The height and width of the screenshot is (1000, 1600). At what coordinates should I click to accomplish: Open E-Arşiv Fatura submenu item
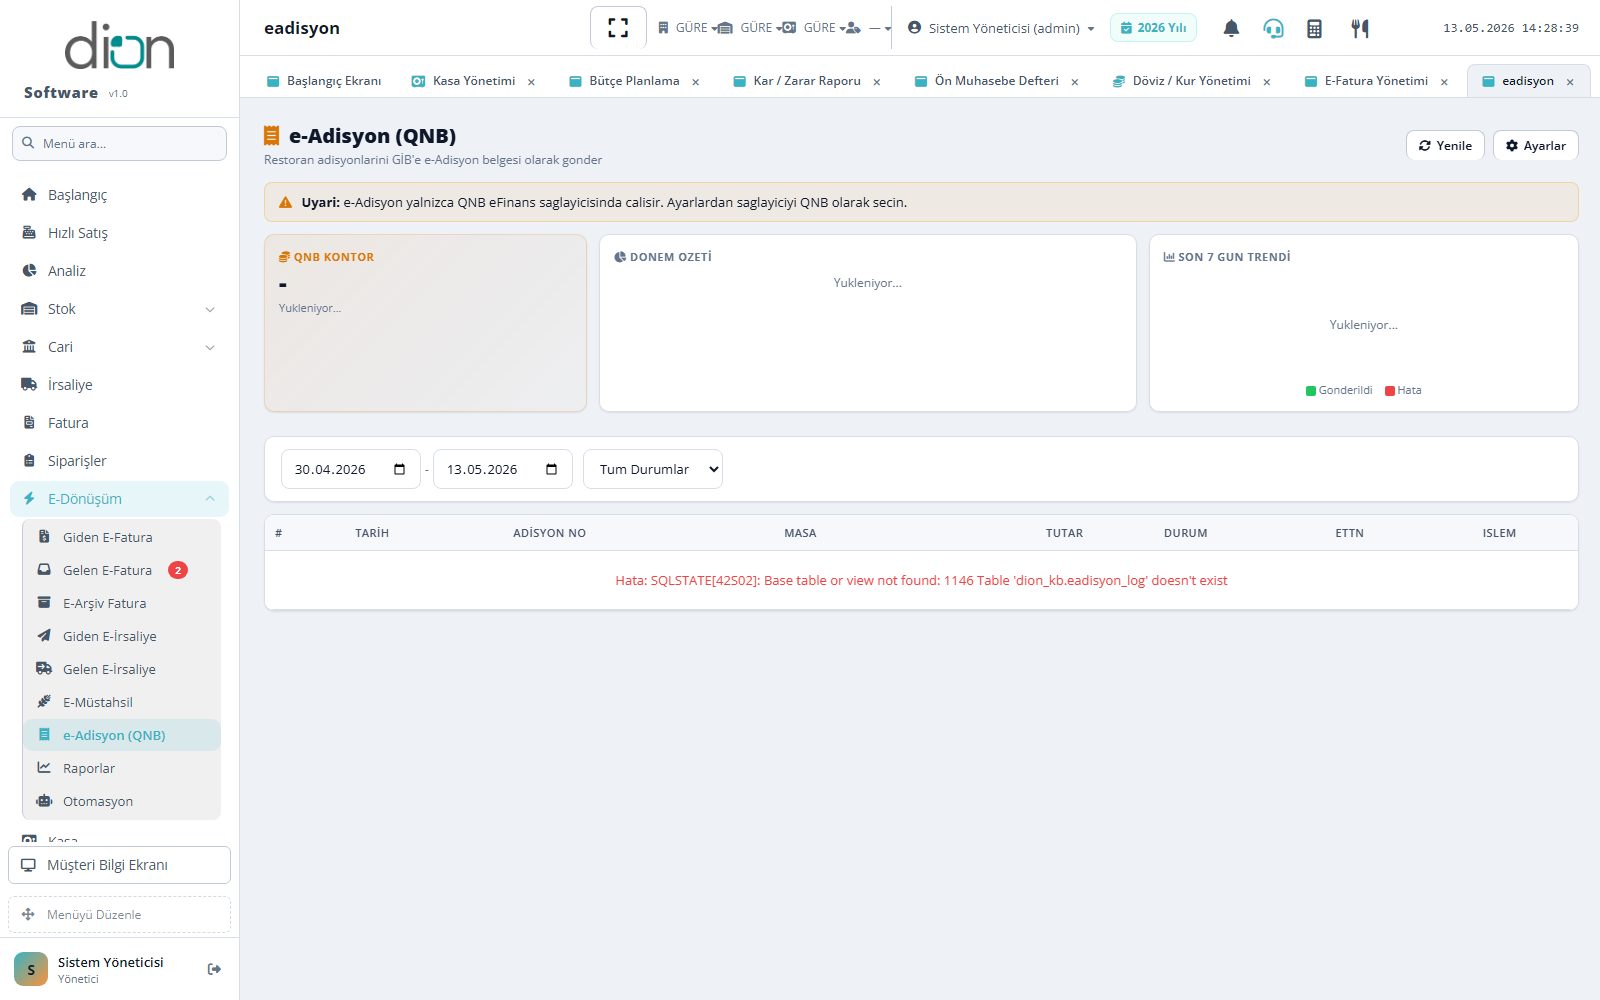pos(122,603)
